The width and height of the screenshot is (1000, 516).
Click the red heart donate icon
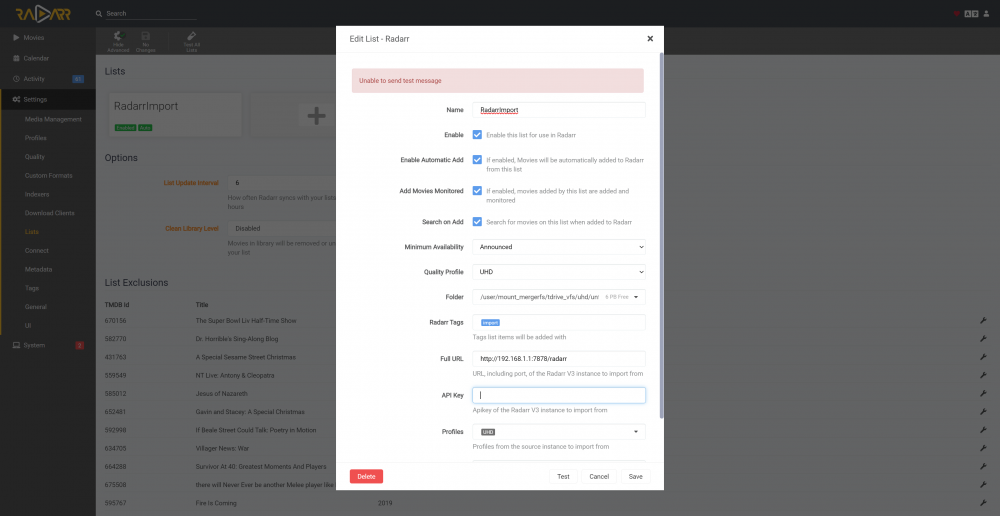click(x=956, y=13)
